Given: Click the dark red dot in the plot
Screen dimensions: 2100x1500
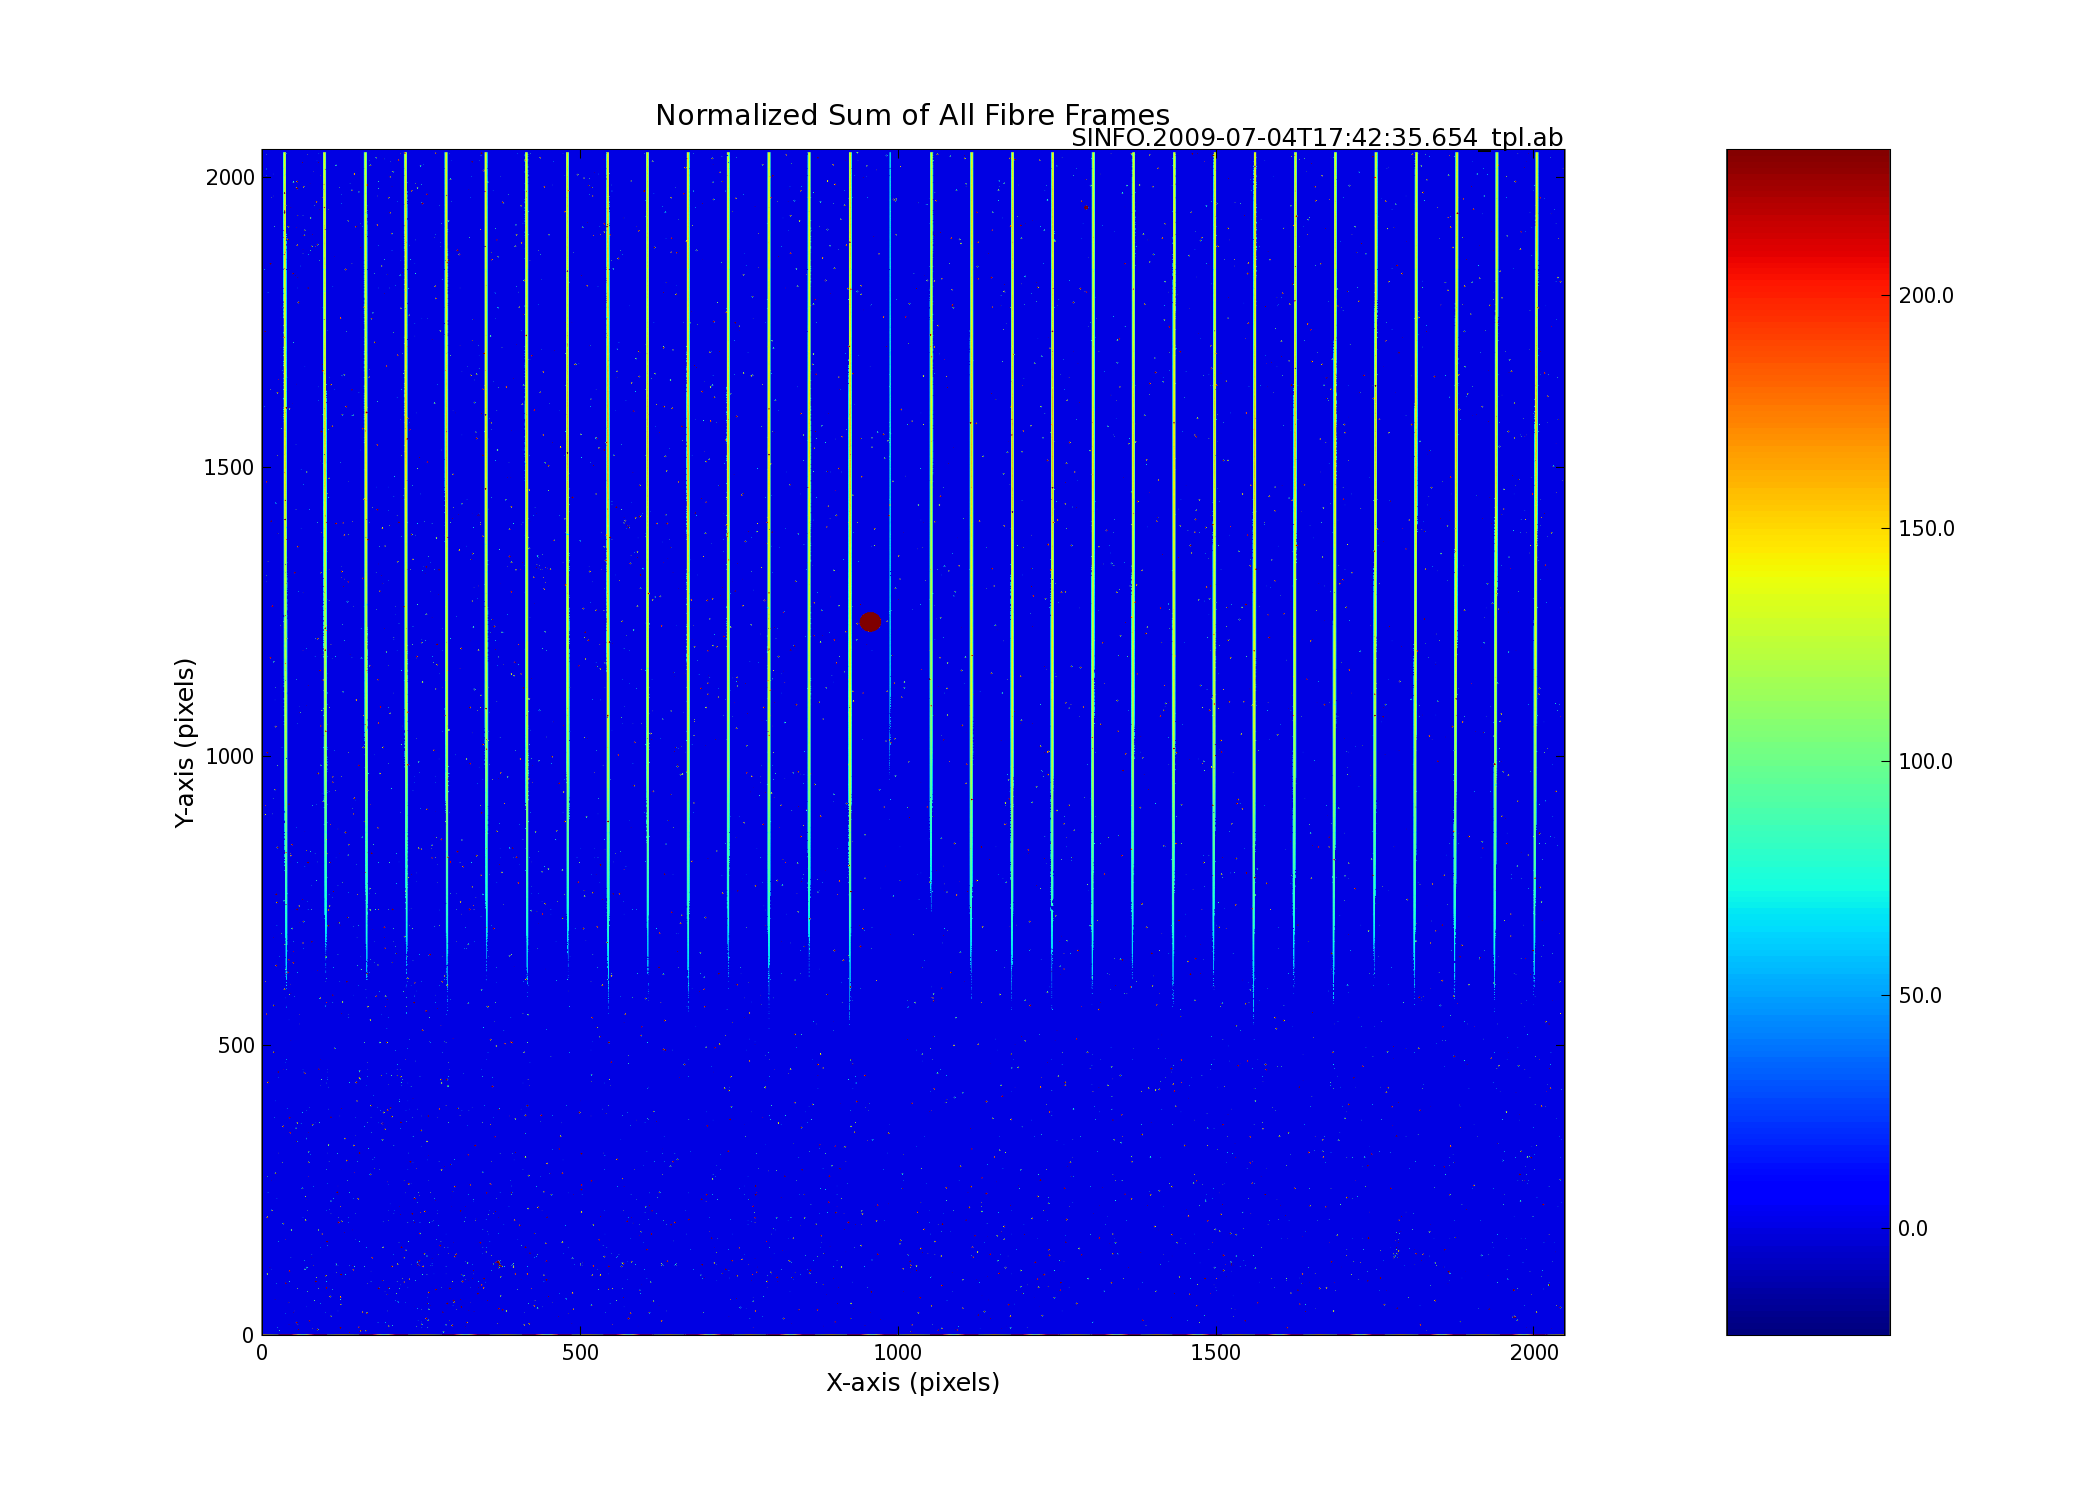Looking at the screenshot, I should [870, 622].
